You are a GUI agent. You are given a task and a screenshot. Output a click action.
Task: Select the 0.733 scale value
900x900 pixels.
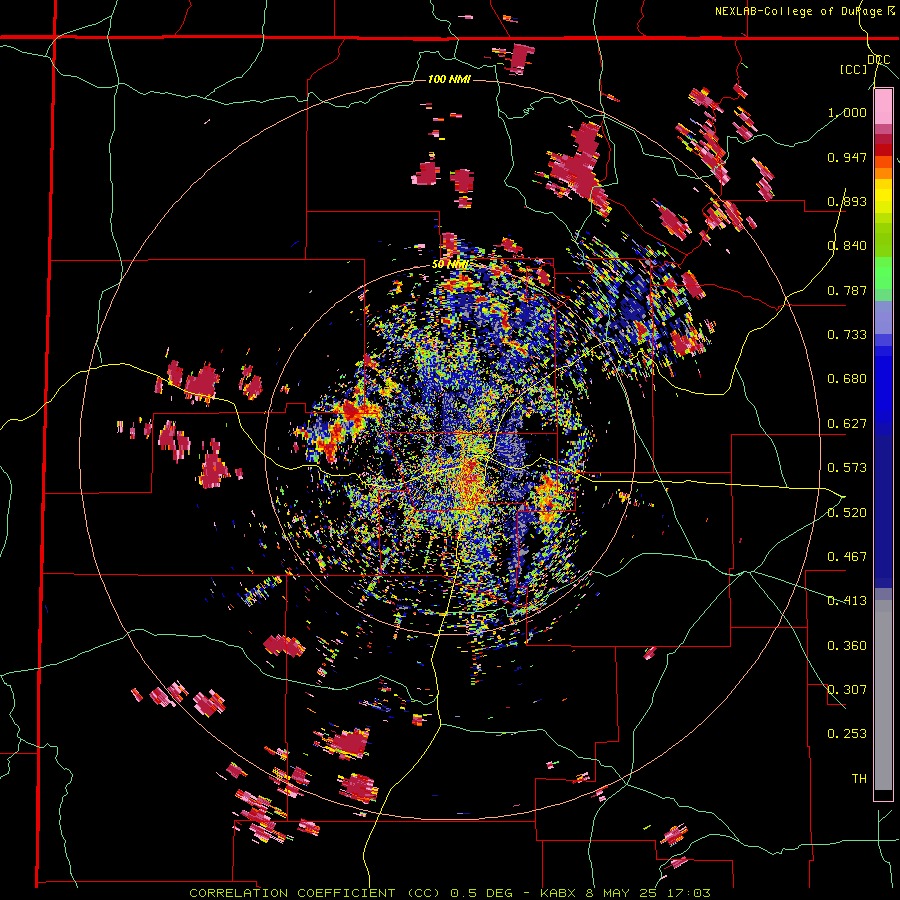[x=847, y=335]
